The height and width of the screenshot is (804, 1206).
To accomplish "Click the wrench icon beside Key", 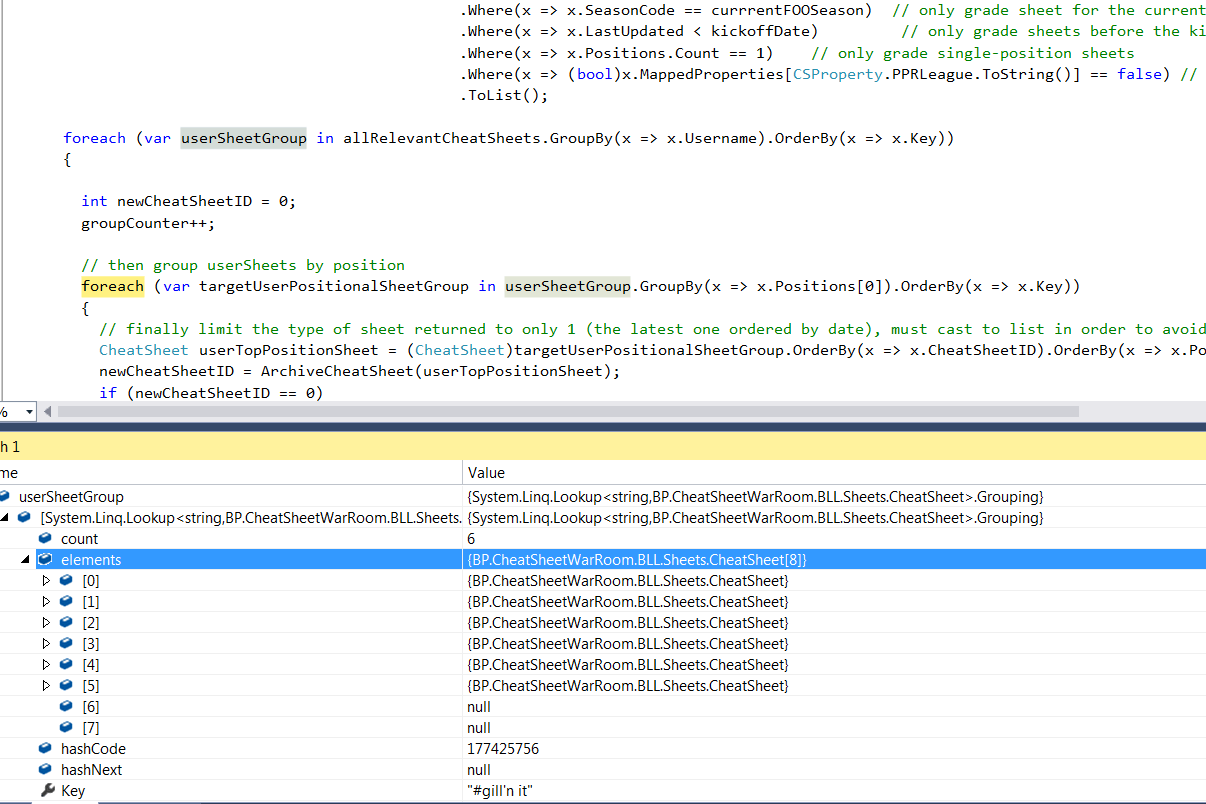I will tap(47, 791).
